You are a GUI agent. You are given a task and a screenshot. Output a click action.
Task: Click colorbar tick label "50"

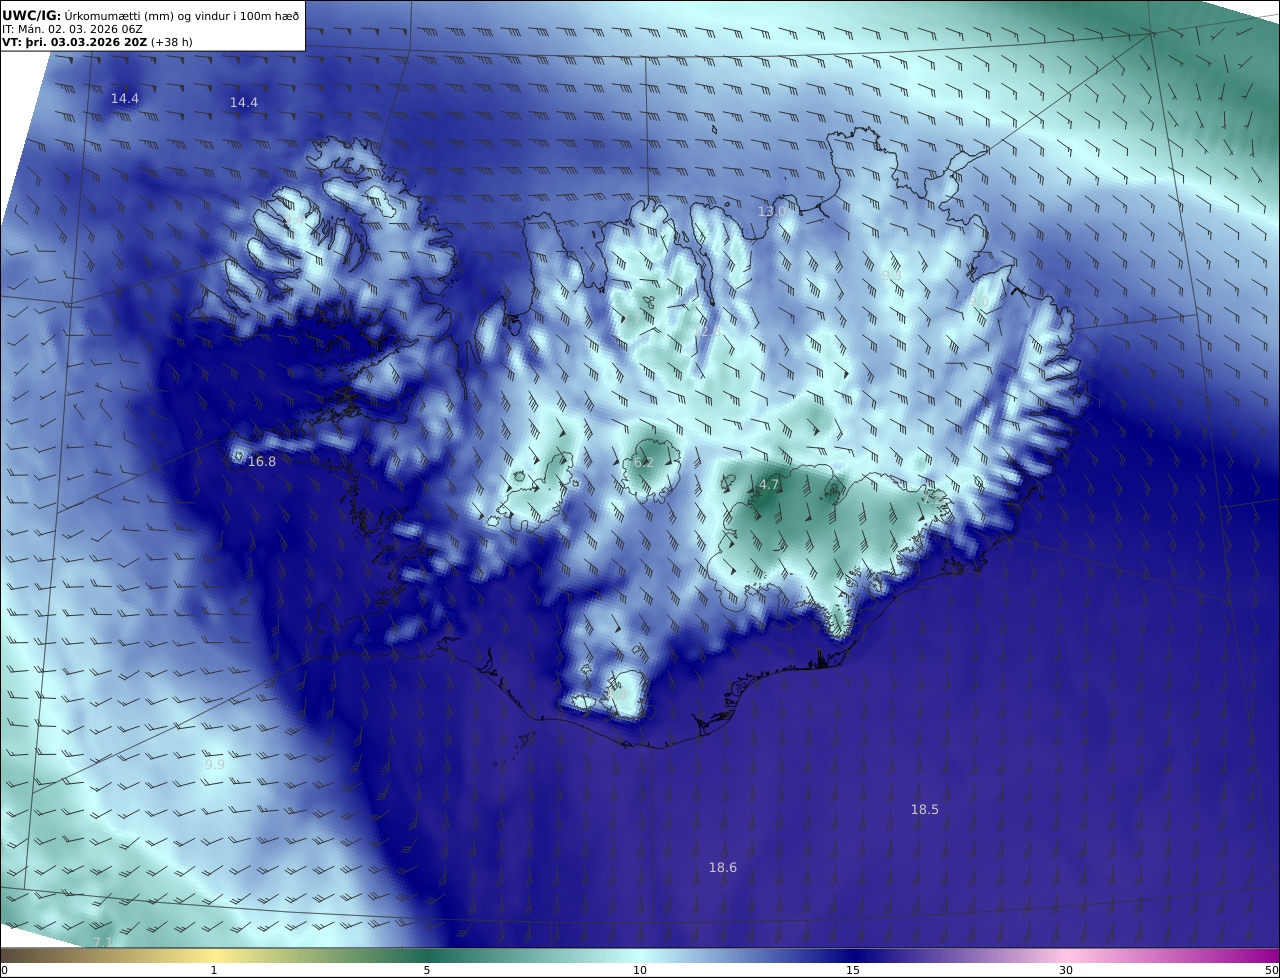coord(1271,970)
